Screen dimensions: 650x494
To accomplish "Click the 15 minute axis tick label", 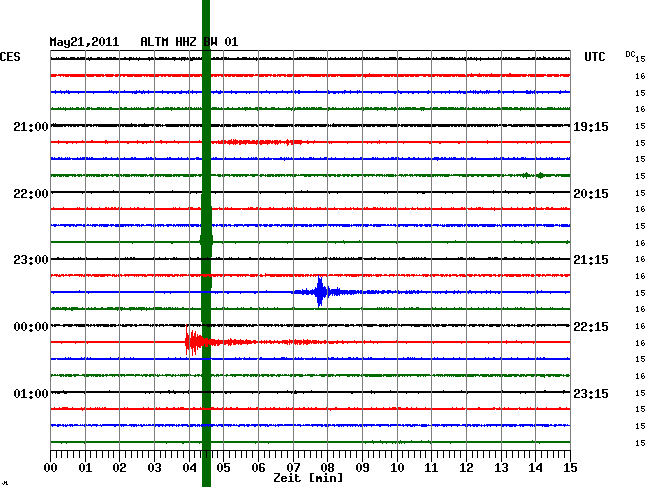I will [570, 468].
